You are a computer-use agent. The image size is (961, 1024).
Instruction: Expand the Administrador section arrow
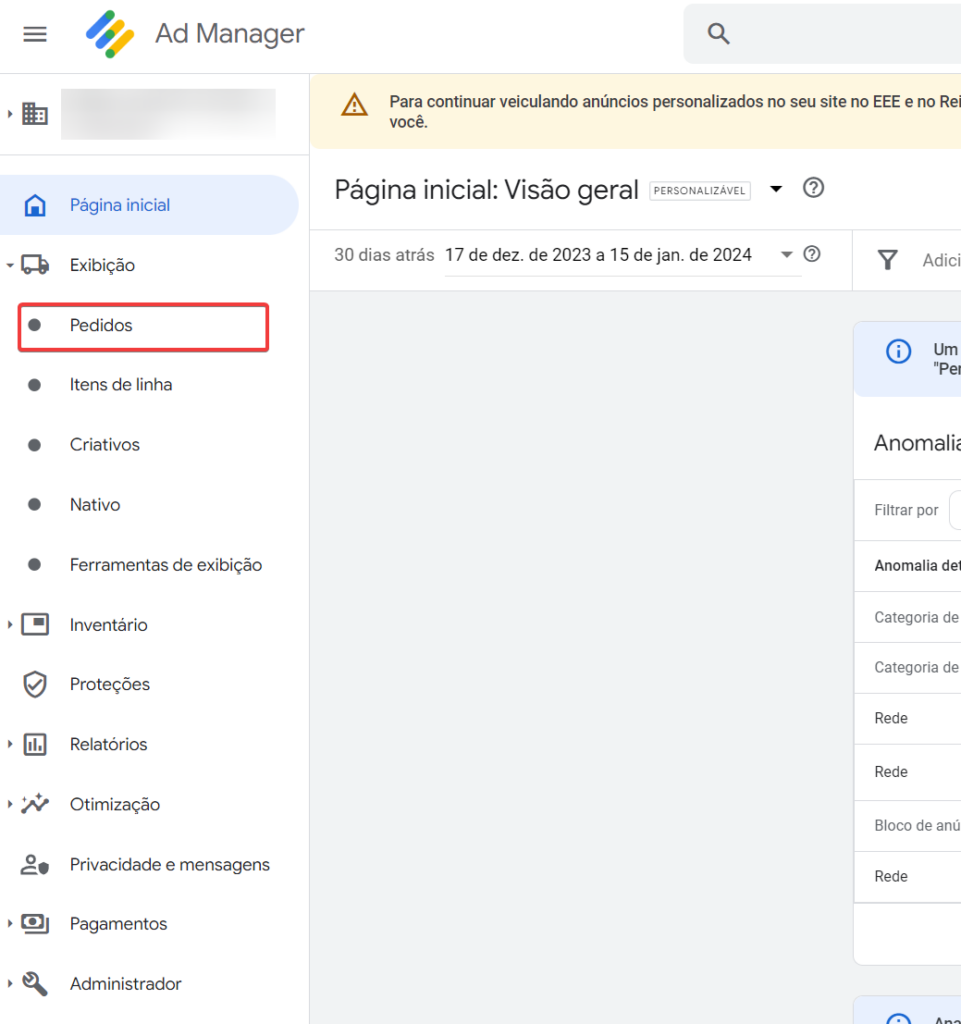pos(10,984)
